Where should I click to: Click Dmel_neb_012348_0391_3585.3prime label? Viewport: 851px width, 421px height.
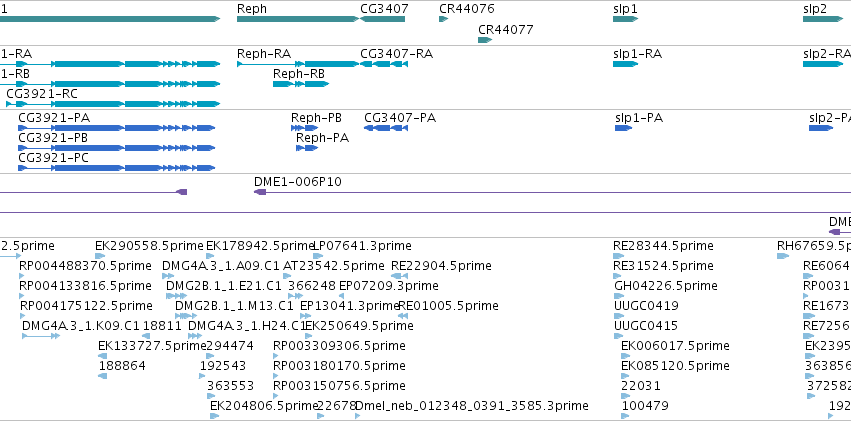pos(472,406)
